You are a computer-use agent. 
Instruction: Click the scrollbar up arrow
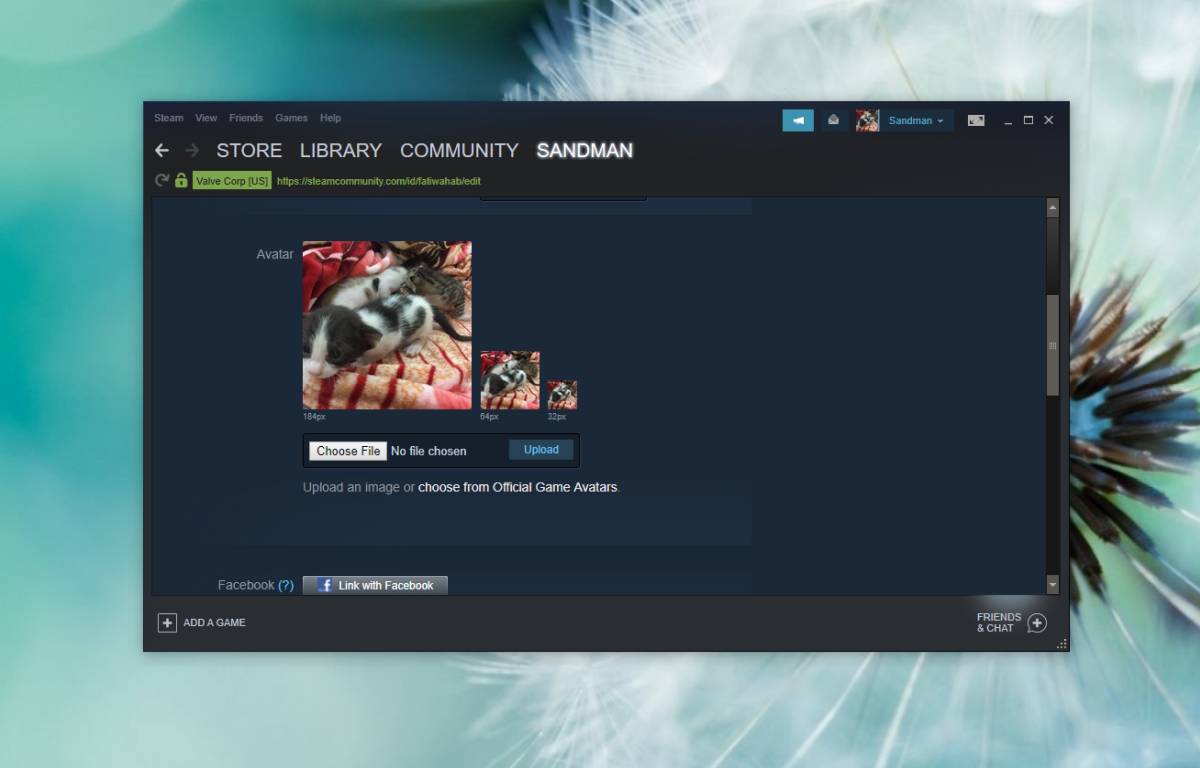(x=1052, y=207)
